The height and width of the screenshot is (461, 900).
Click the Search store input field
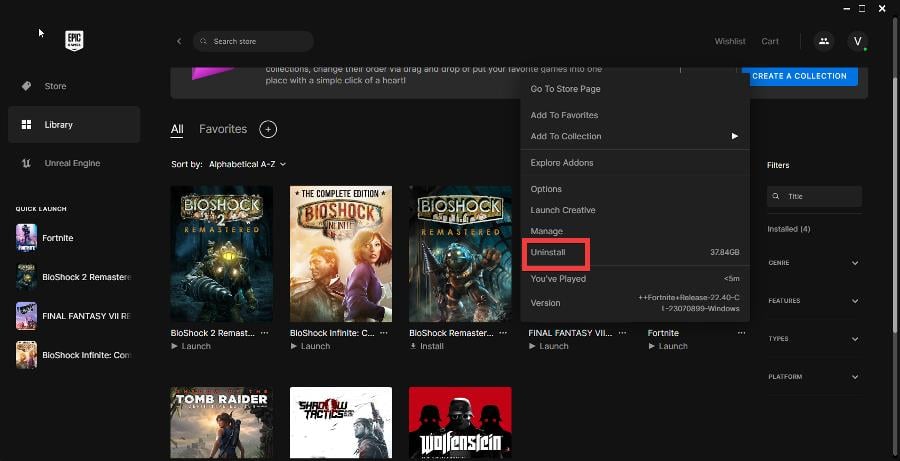pos(253,41)
